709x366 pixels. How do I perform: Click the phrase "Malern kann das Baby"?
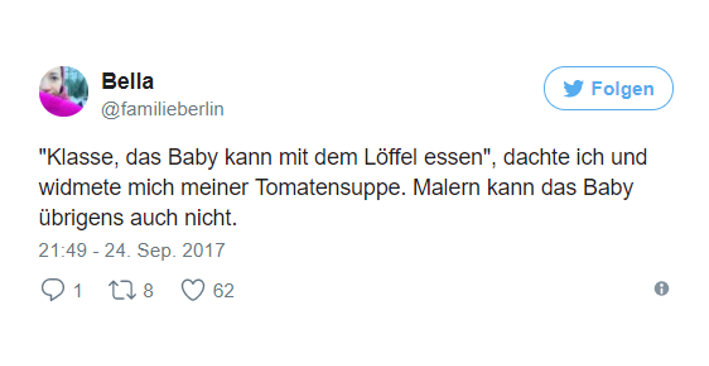pyautogui.click(x=523, y=188)
